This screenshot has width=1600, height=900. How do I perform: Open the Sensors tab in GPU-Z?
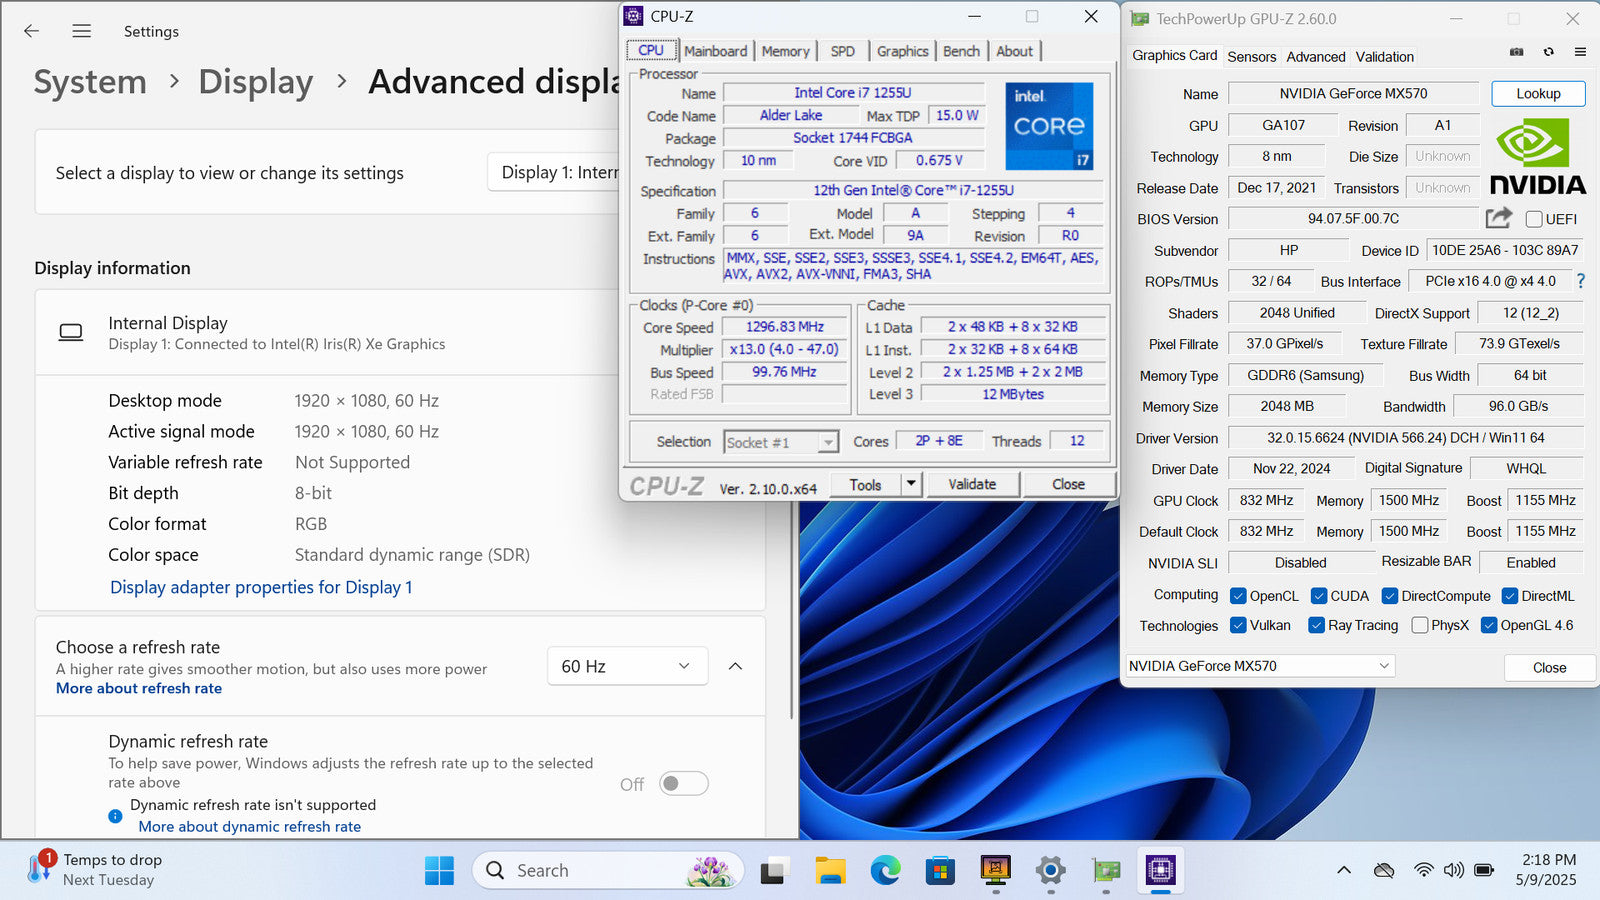pyautogui.click(x=1251, y=57)
